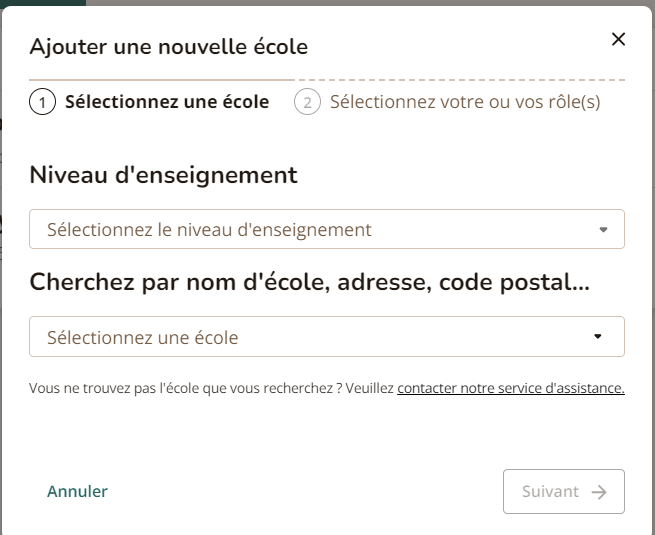The height and width of the screenshot is (535, 655).
Task: Click the Suivant button
Action: [x=564, y=492]
